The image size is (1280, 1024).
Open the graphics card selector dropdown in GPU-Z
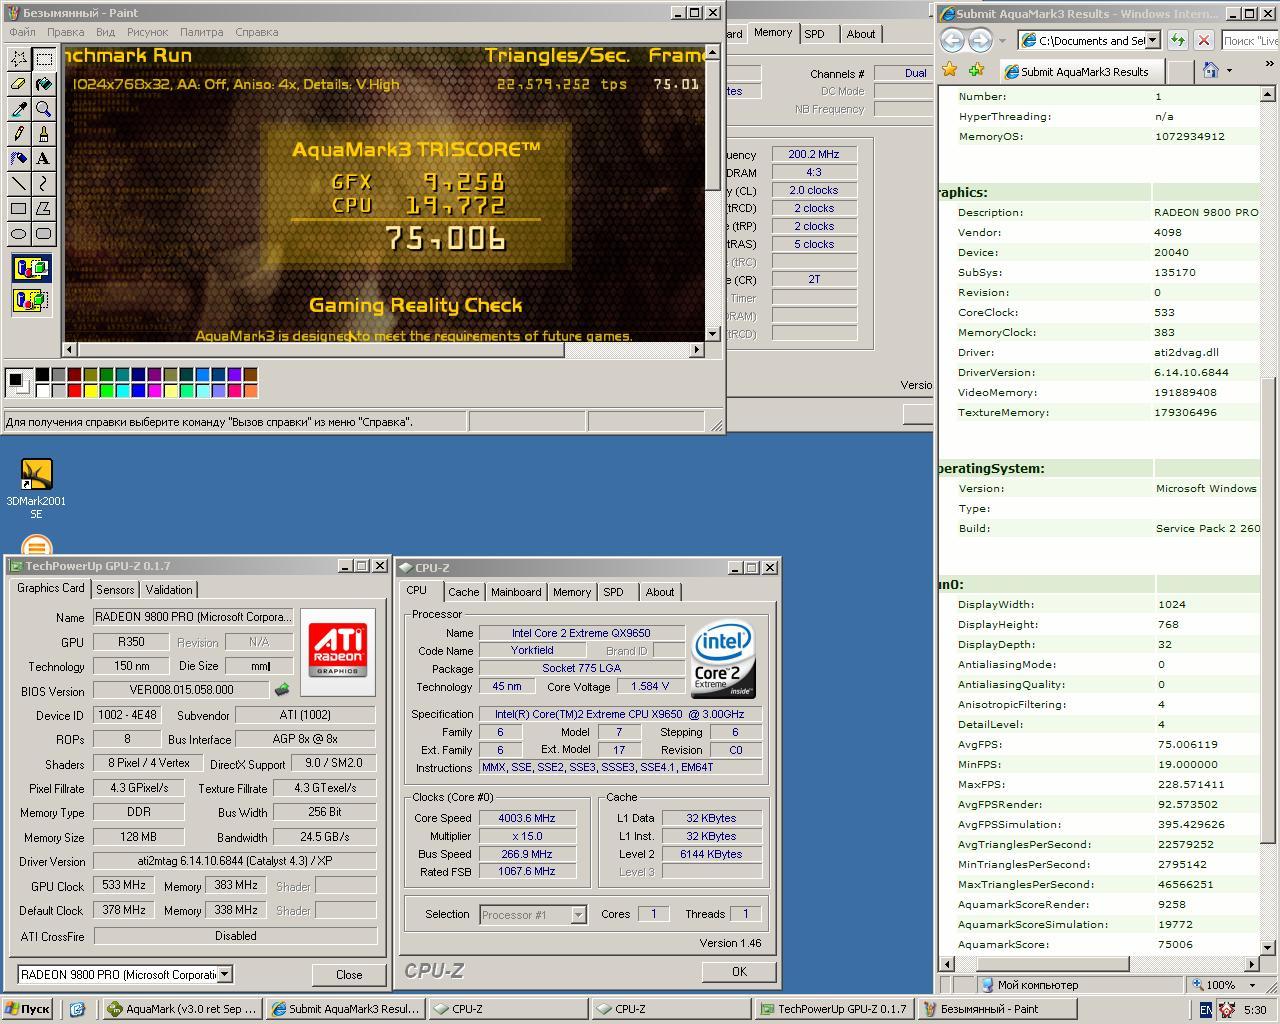point(225,974)
